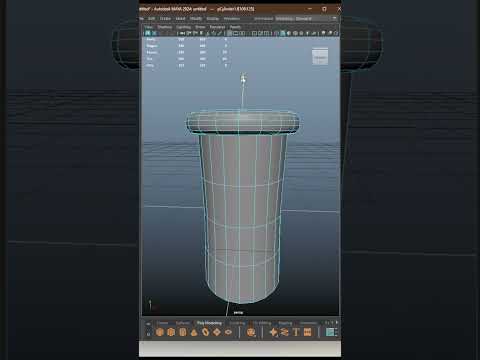Create a polygon sphere from the shelf

pos(160,332)
